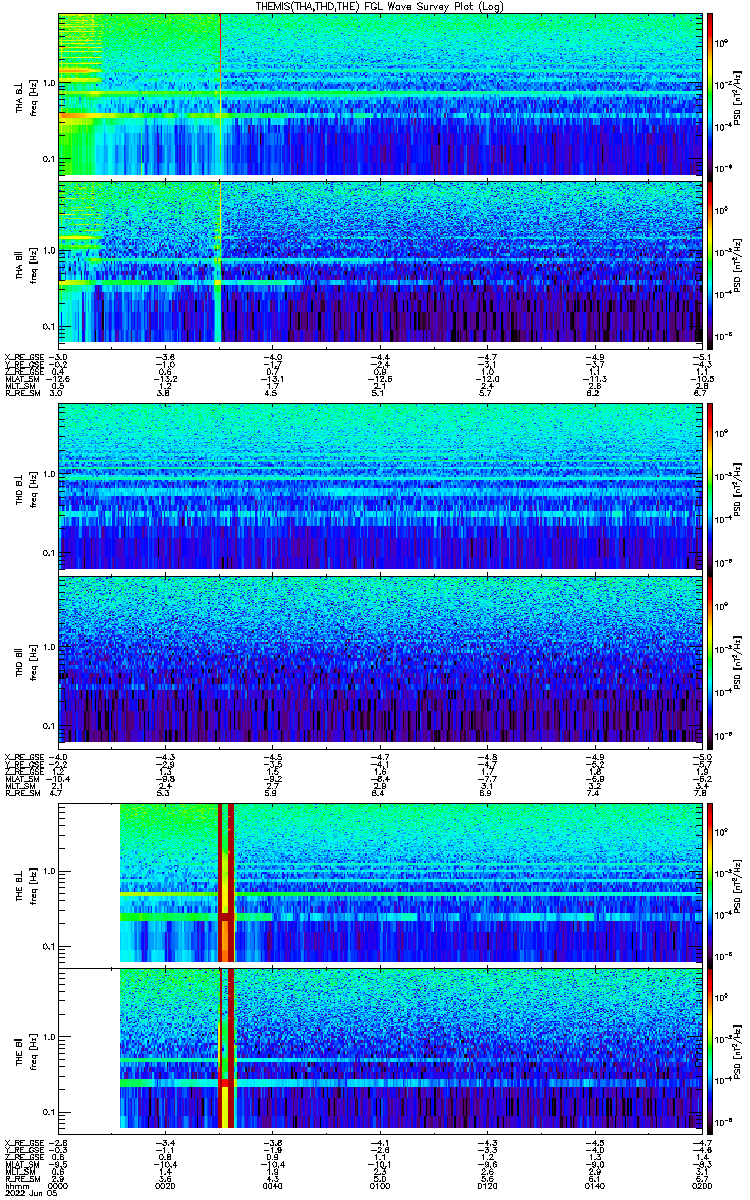The width and height of the screenshot is (750, 1200).
Task: Click the '0020' time tick label
Action: (165, 1184)
